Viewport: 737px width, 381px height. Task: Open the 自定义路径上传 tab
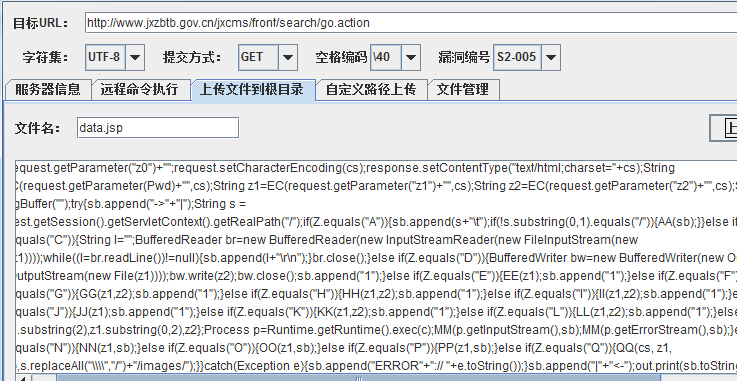[x=371, y=89]
